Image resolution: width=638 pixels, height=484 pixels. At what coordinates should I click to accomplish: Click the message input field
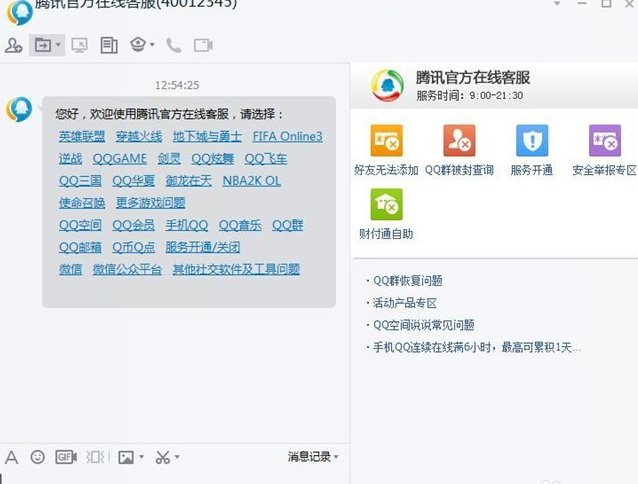[174, 478]
